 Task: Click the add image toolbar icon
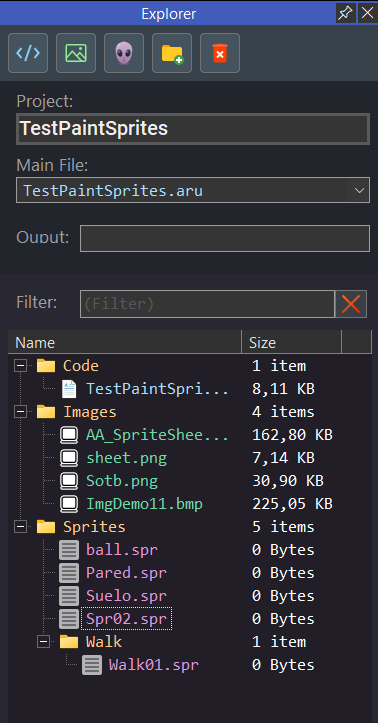76,53
